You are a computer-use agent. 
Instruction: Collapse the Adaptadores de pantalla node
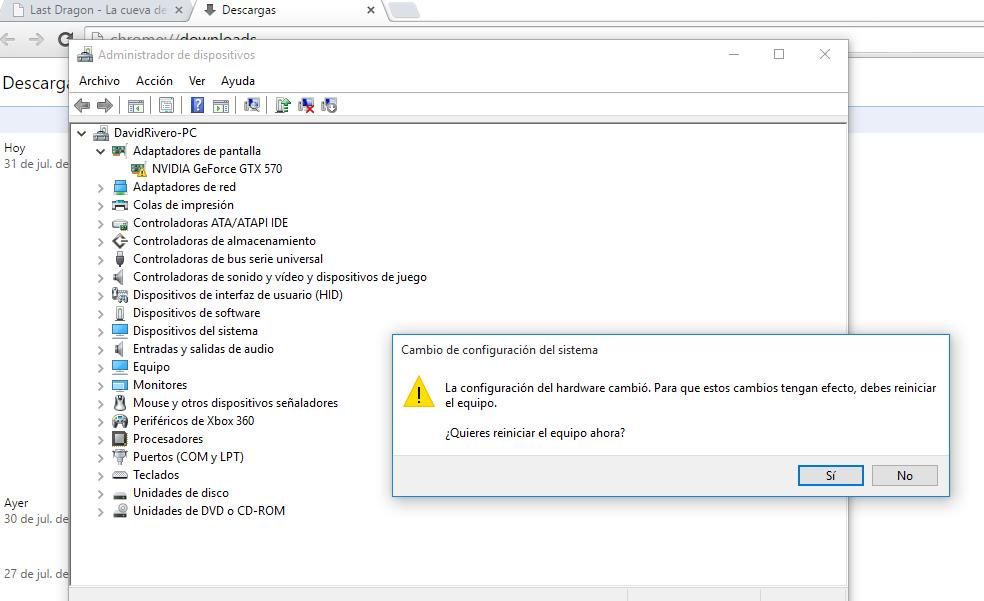(x=101, y=151)
